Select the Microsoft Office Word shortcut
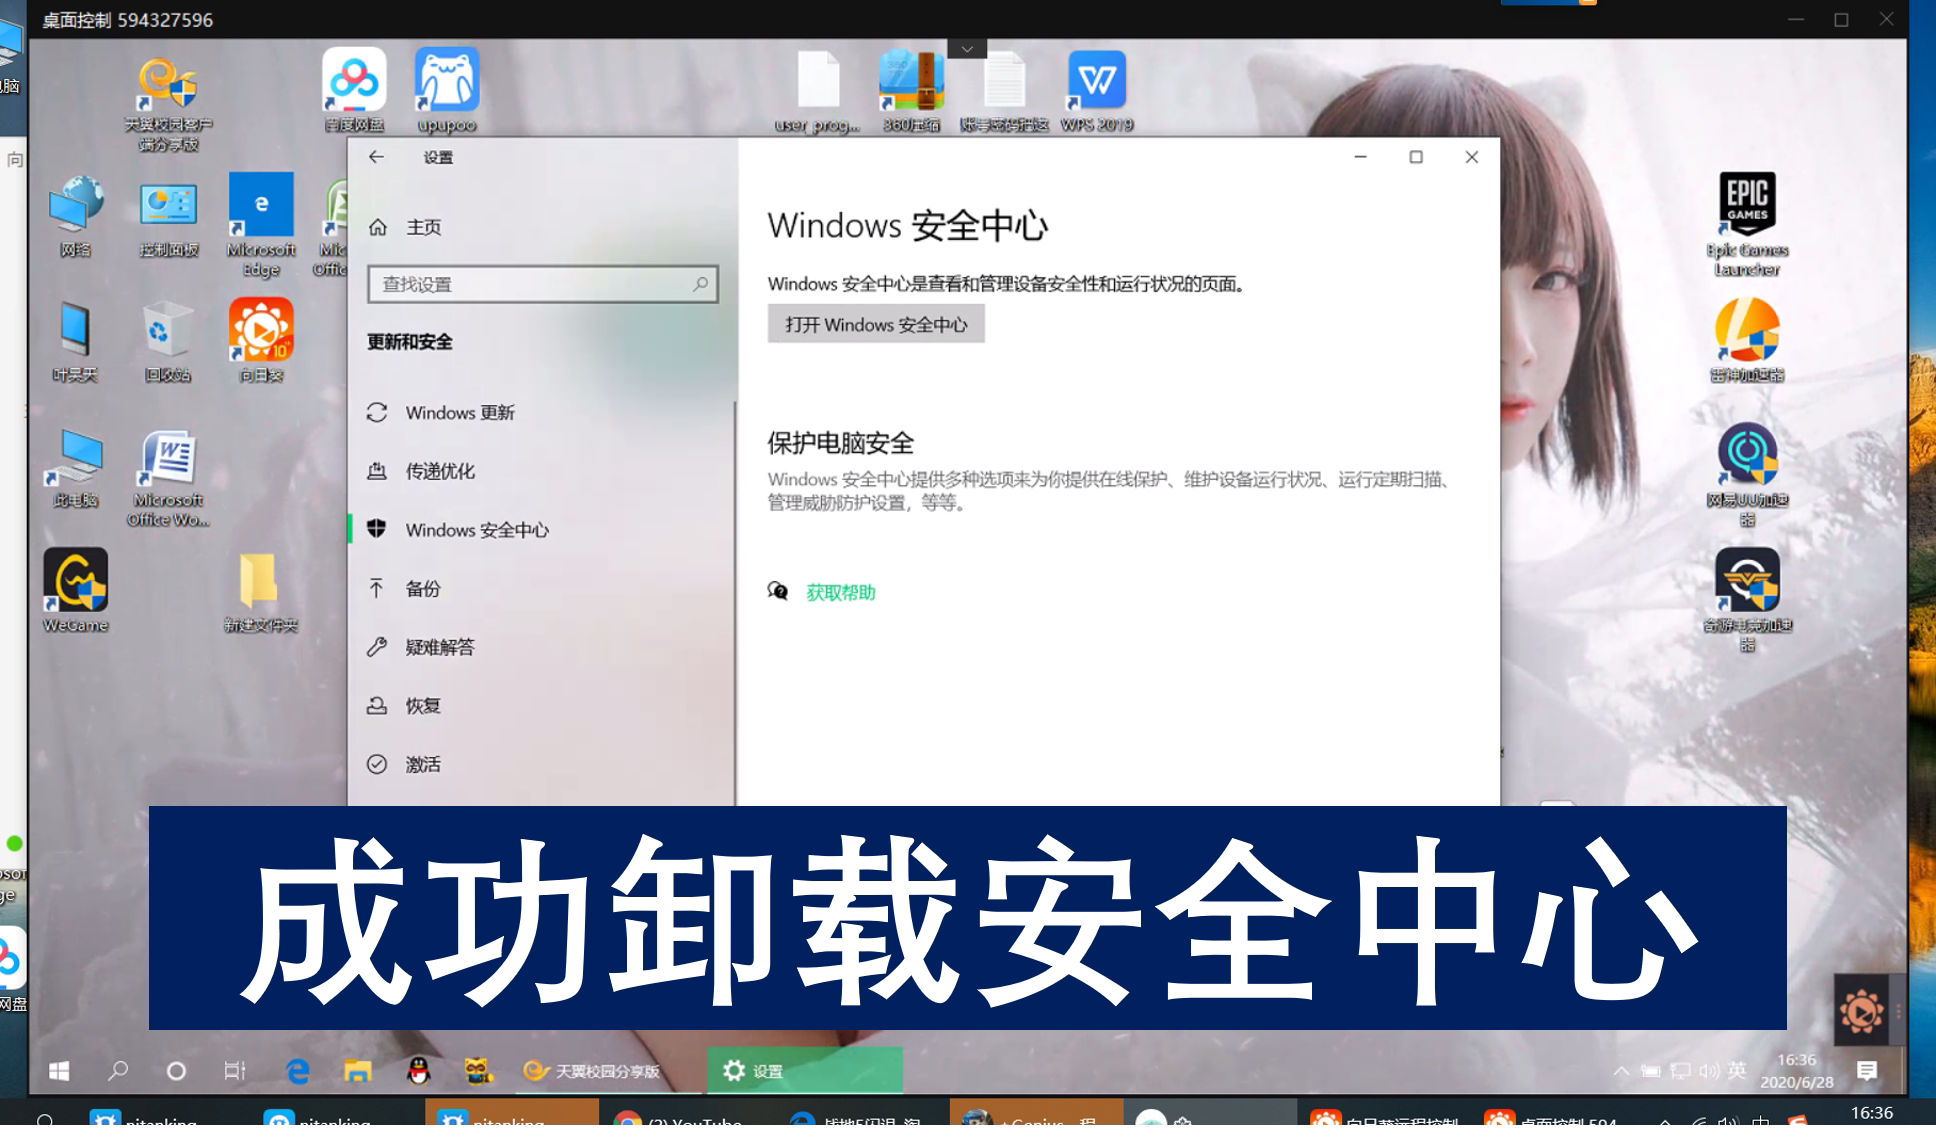 pos(168,477)
